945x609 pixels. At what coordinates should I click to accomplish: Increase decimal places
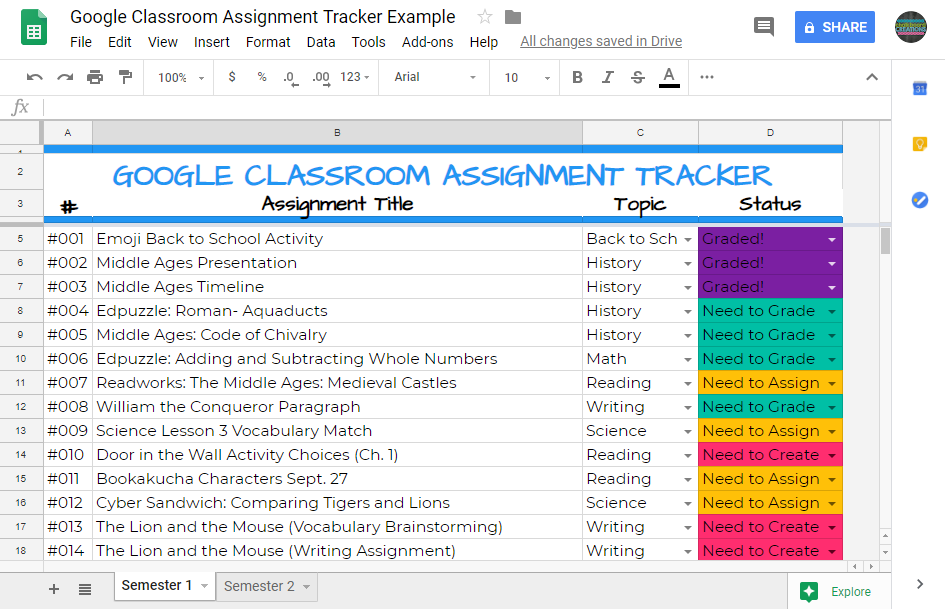pos(321,78)
